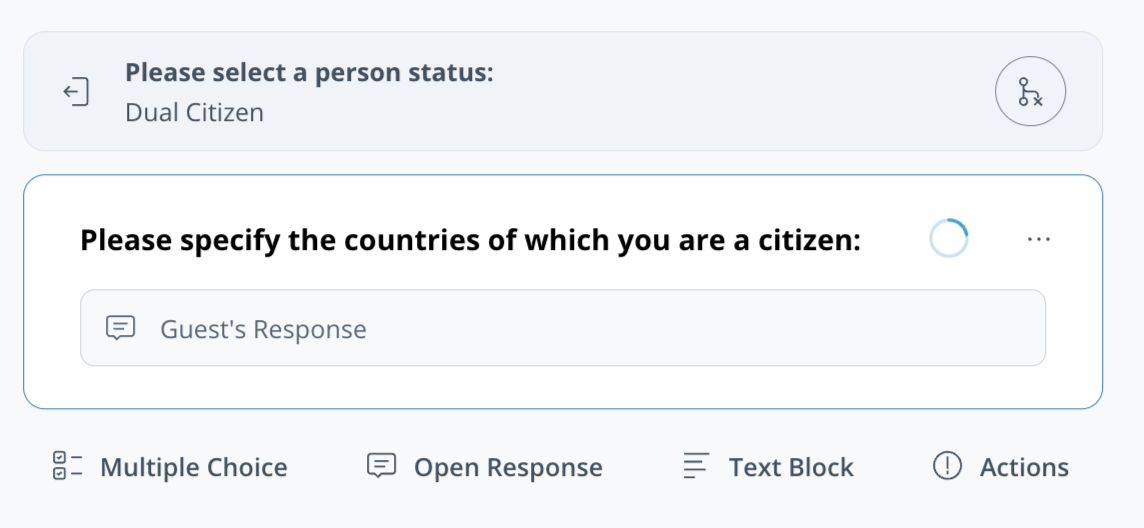1144x528 pixels.
Task: Insert a Text Block
Action: pyautogui.click(x=791, y=467)
